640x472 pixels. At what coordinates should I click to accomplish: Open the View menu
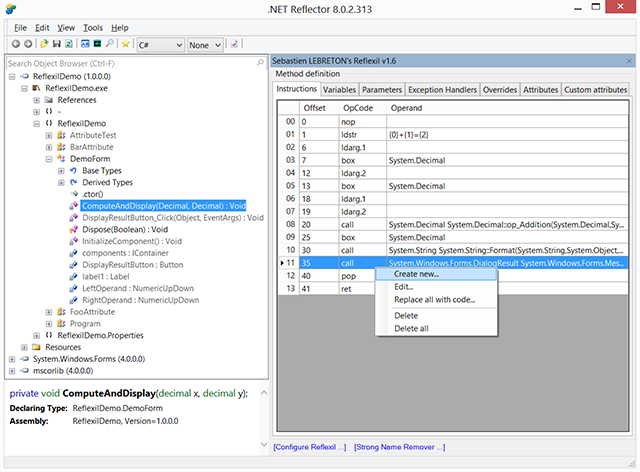[x=66, y=28]
